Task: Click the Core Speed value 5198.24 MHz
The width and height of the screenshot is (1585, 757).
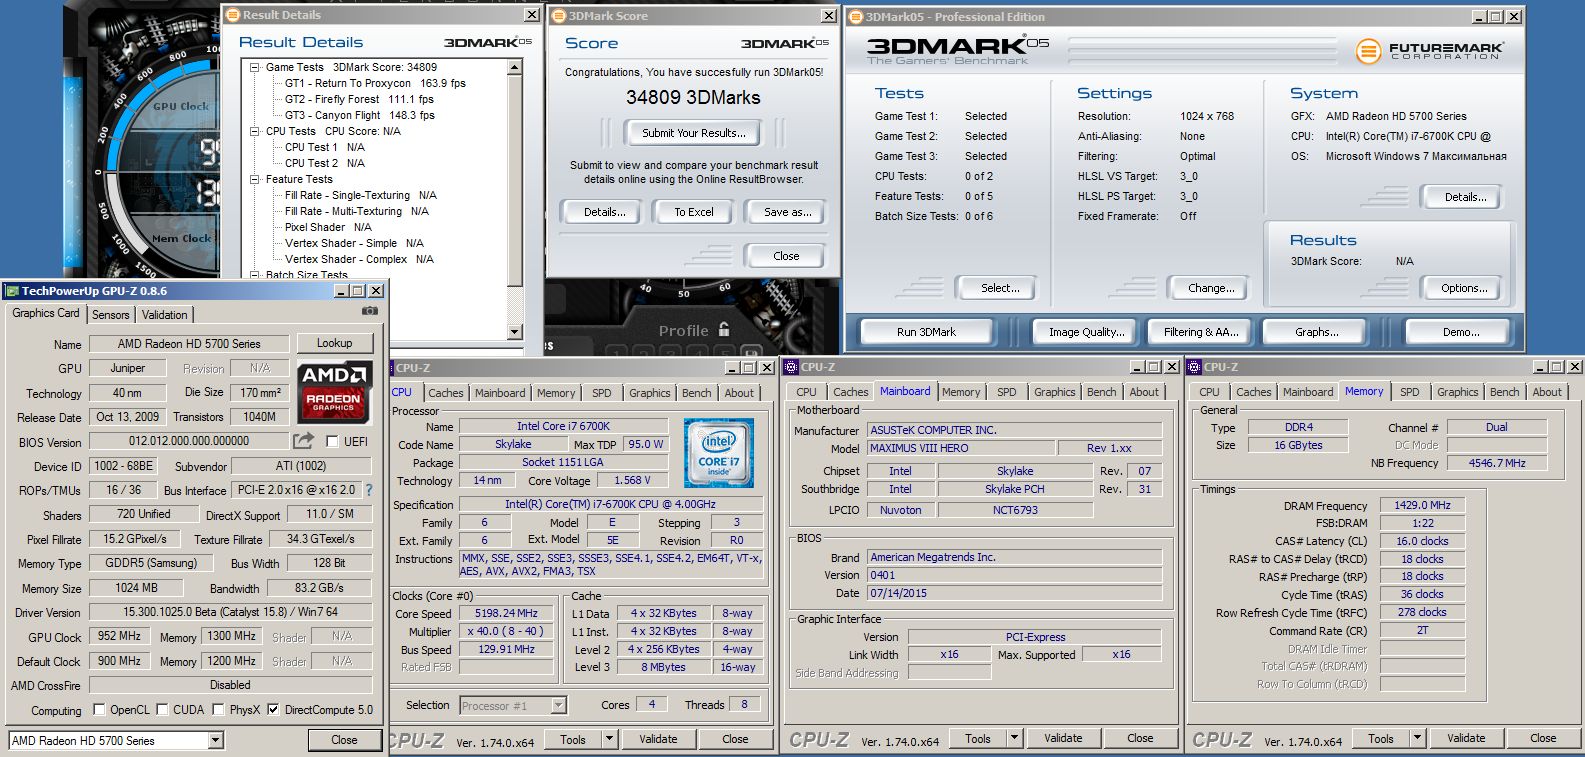Action: click(507, 613)
